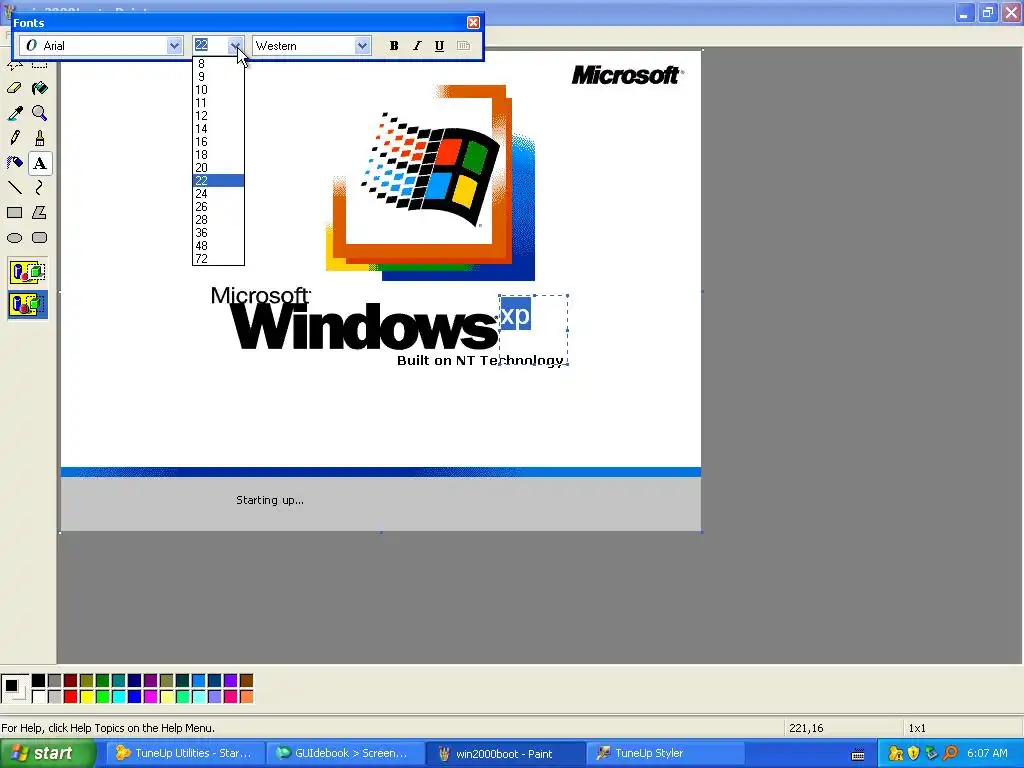Image resolution: width=1024 pixels, height=768 pixels.
Task: Click the system tray clock 6:07 AM
Action: point(987,754)
